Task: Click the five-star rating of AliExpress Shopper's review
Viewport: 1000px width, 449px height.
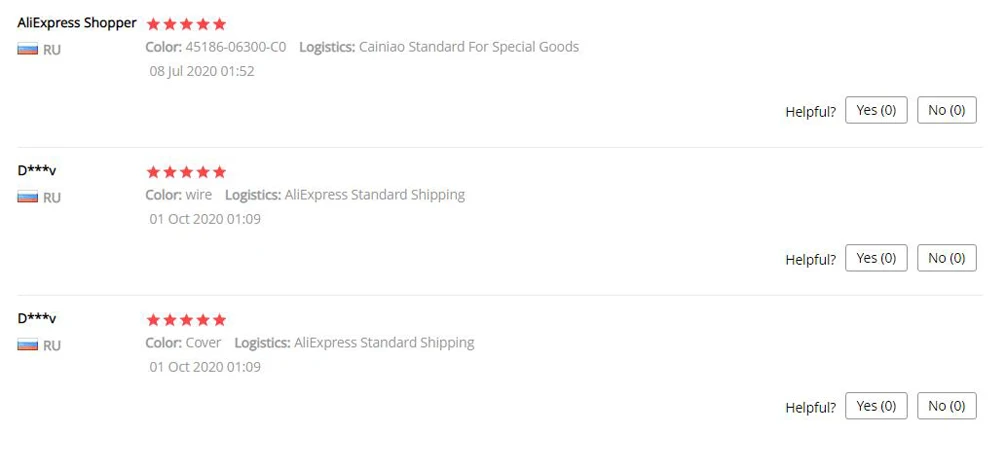Action: pyautogui.click(x=186, y=24)
